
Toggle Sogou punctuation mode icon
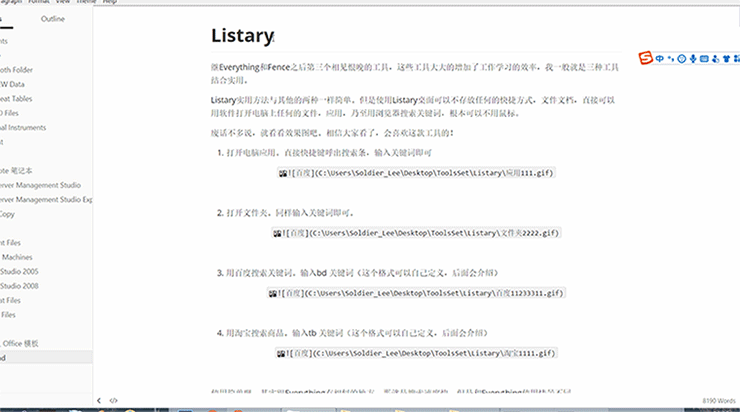pos(671,58)
